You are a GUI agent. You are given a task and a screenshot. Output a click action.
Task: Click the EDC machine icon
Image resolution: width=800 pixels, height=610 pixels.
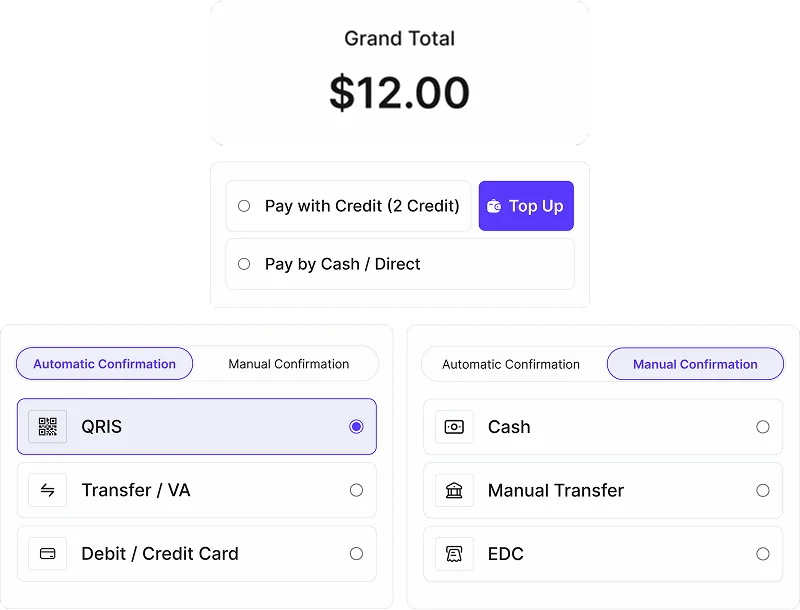(454, 553)
